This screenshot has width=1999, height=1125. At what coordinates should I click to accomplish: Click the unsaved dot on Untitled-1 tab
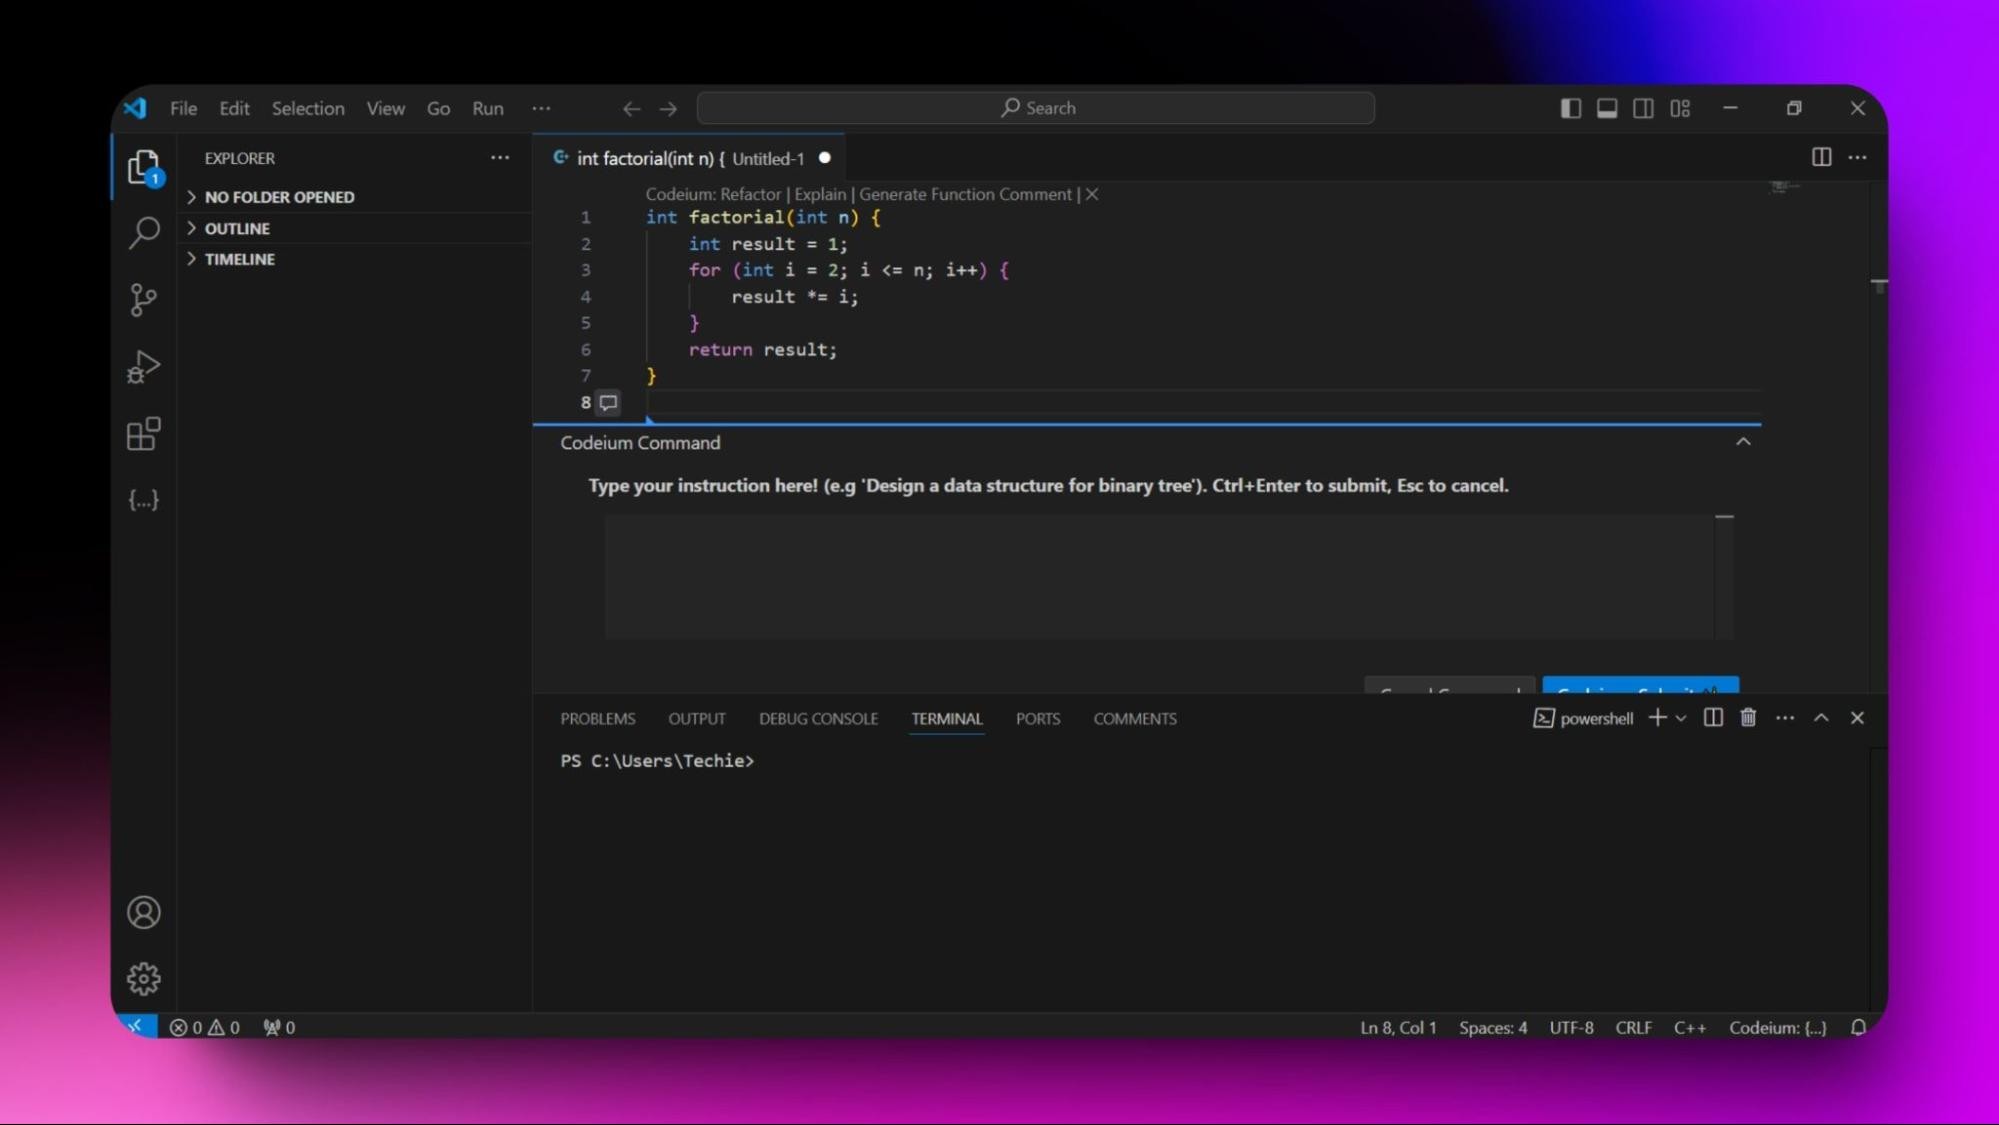tap(825, 158)
